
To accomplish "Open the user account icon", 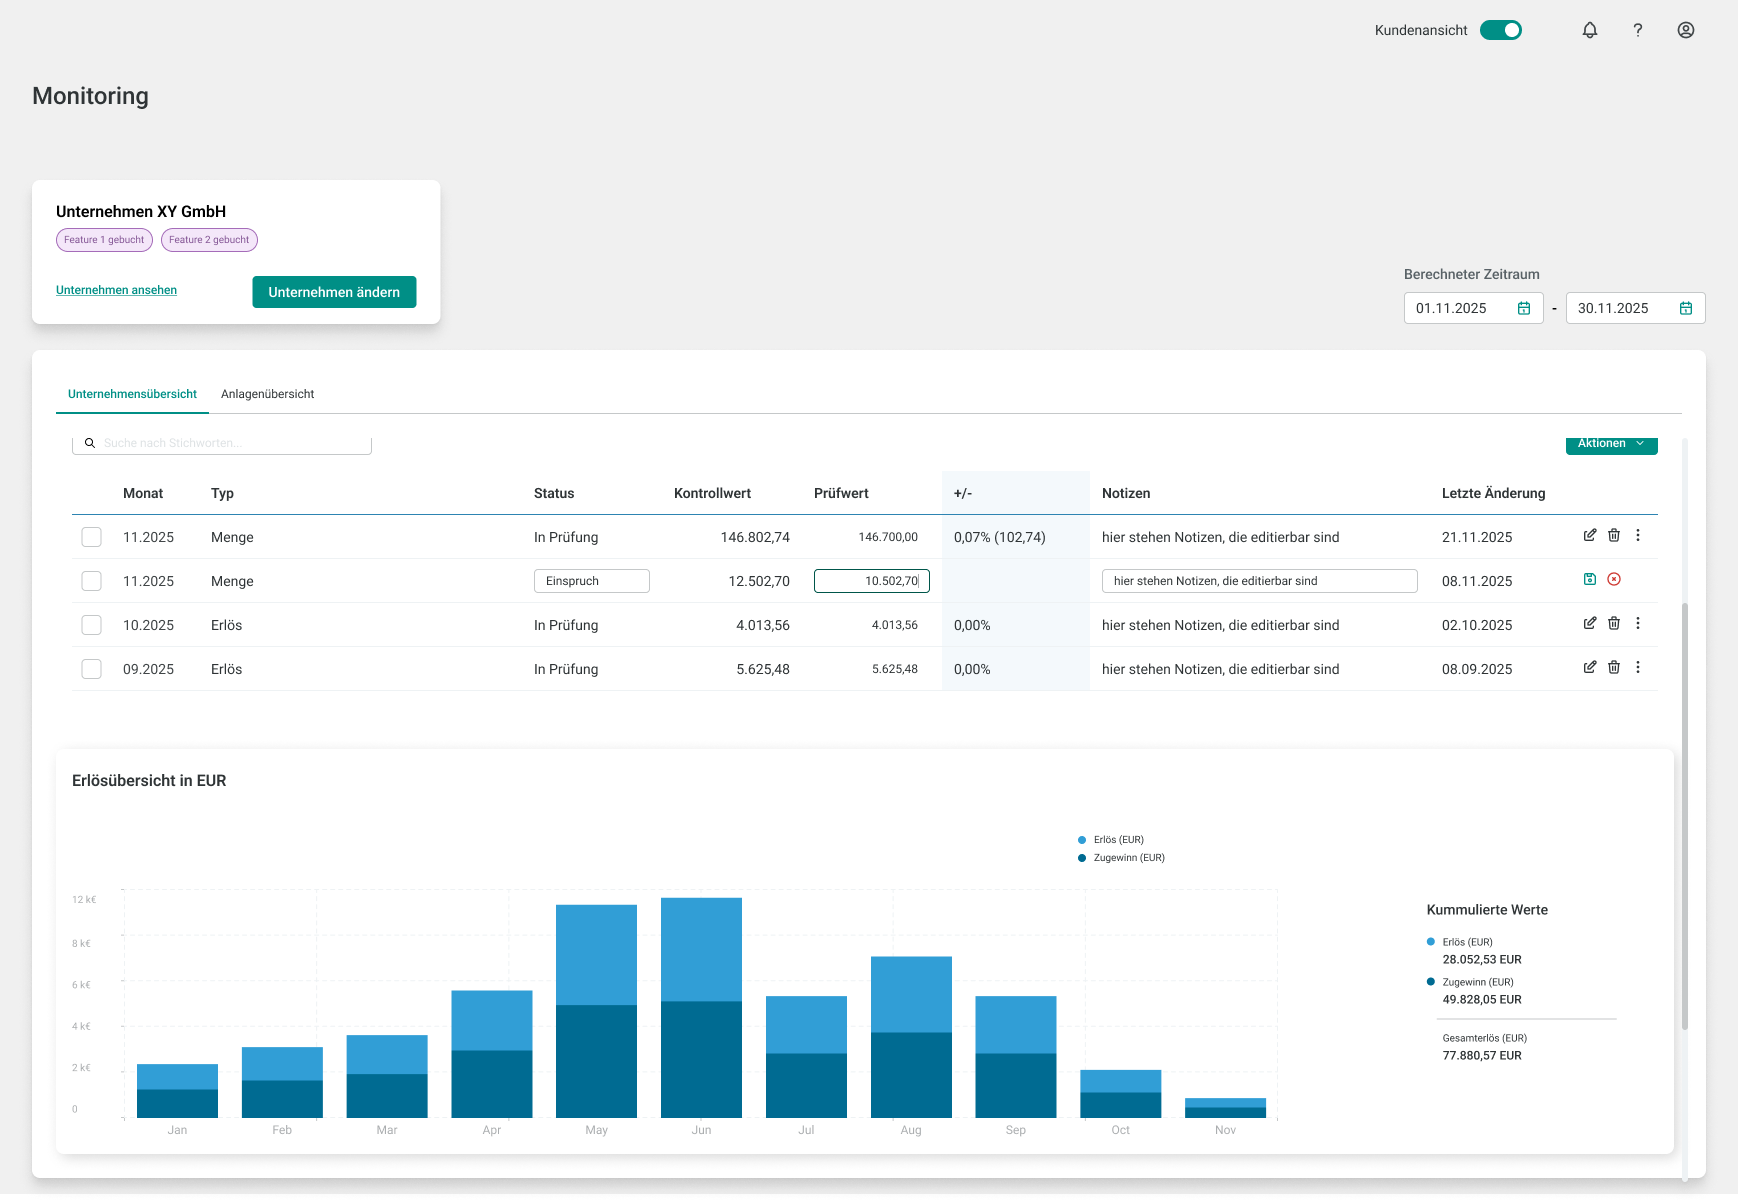I will coord(1686,30).
